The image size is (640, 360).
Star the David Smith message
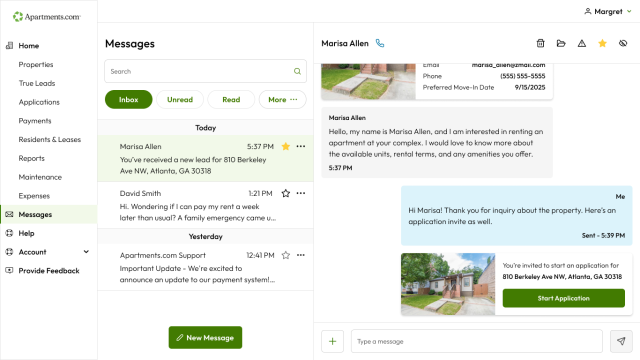tap(286, 193)
